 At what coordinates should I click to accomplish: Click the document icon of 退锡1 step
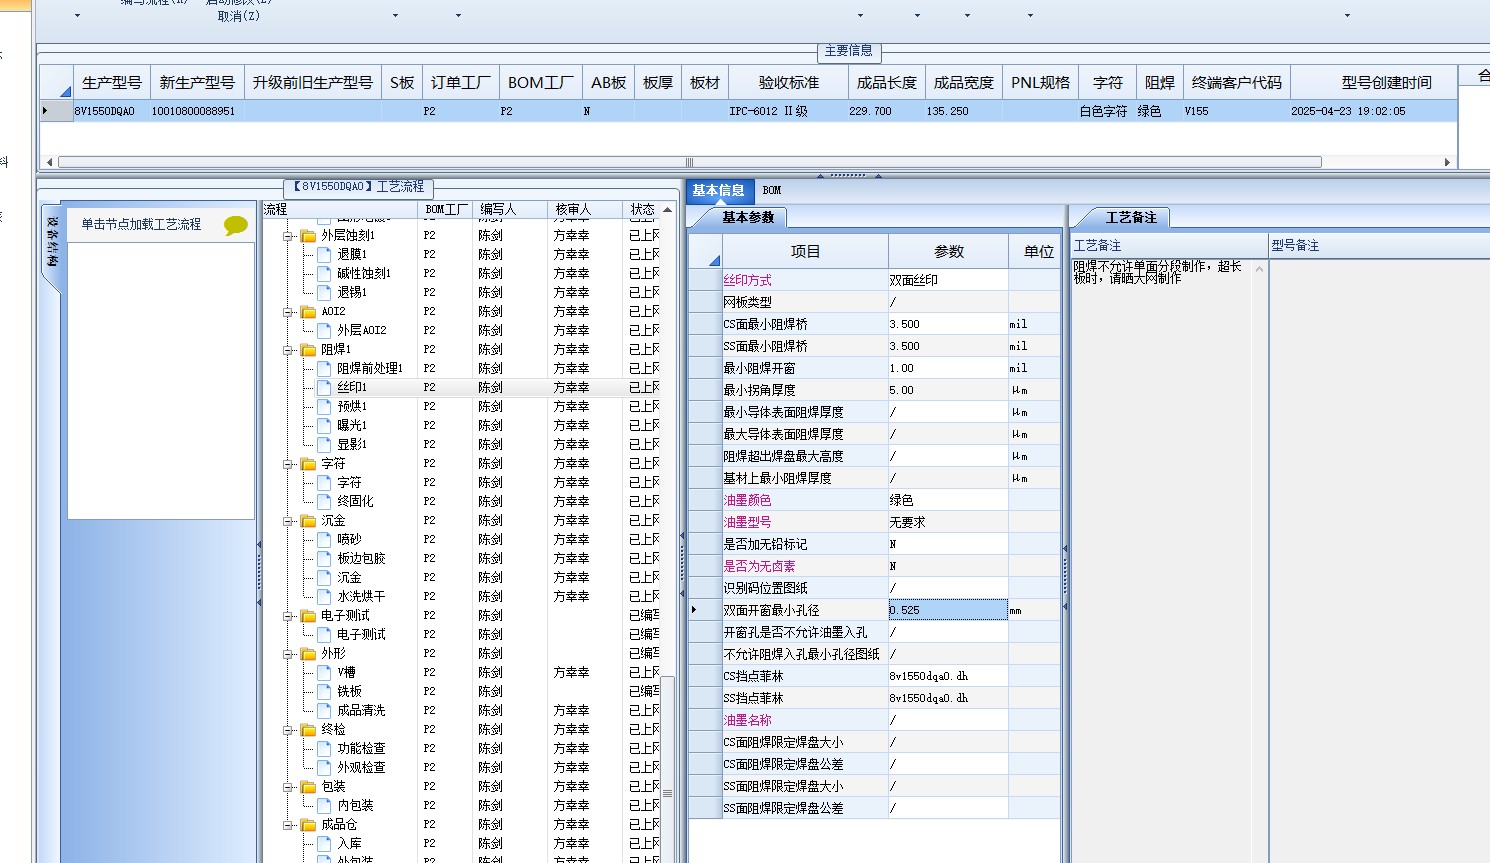tap(325, 292)
